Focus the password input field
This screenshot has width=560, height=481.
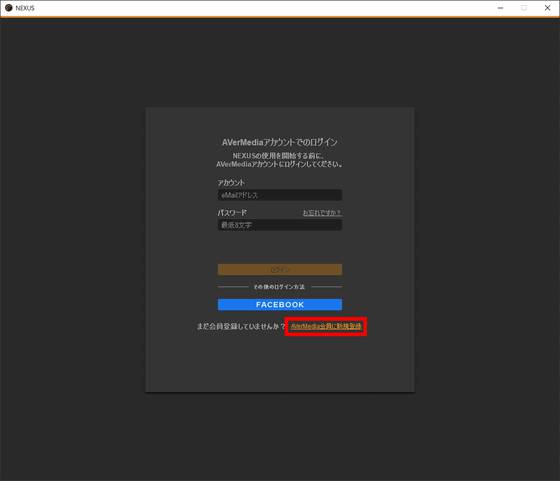[280, 225]
